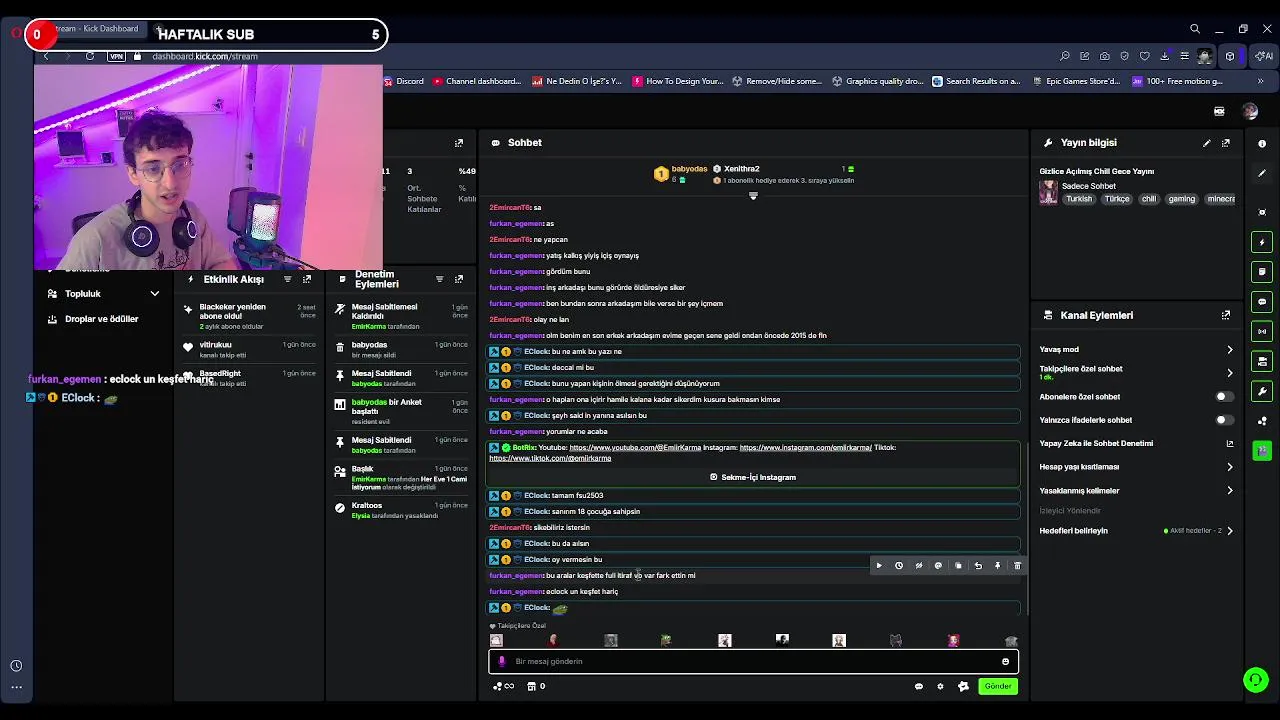Send the message with Gönder button

(998, 686)
